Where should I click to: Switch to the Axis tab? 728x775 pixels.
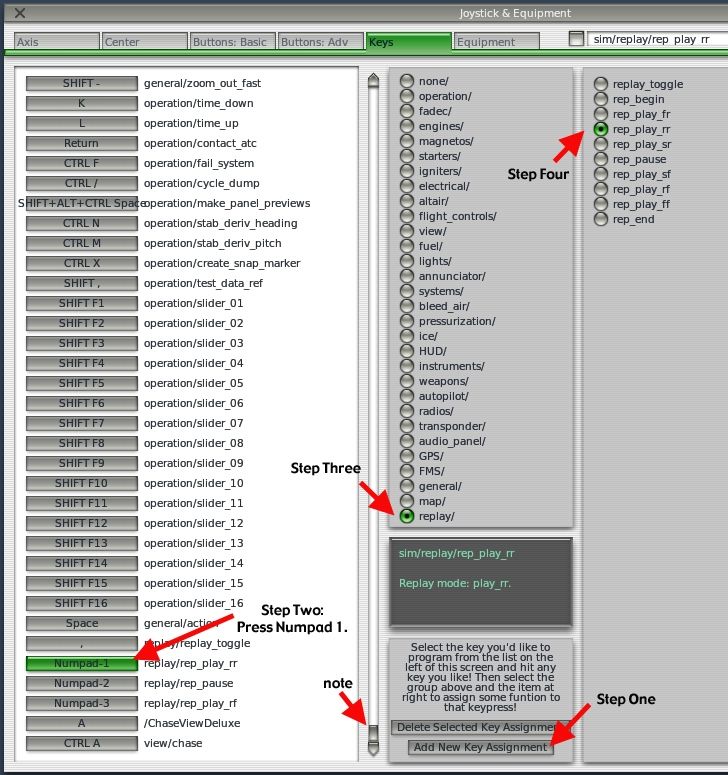point(56,42)
